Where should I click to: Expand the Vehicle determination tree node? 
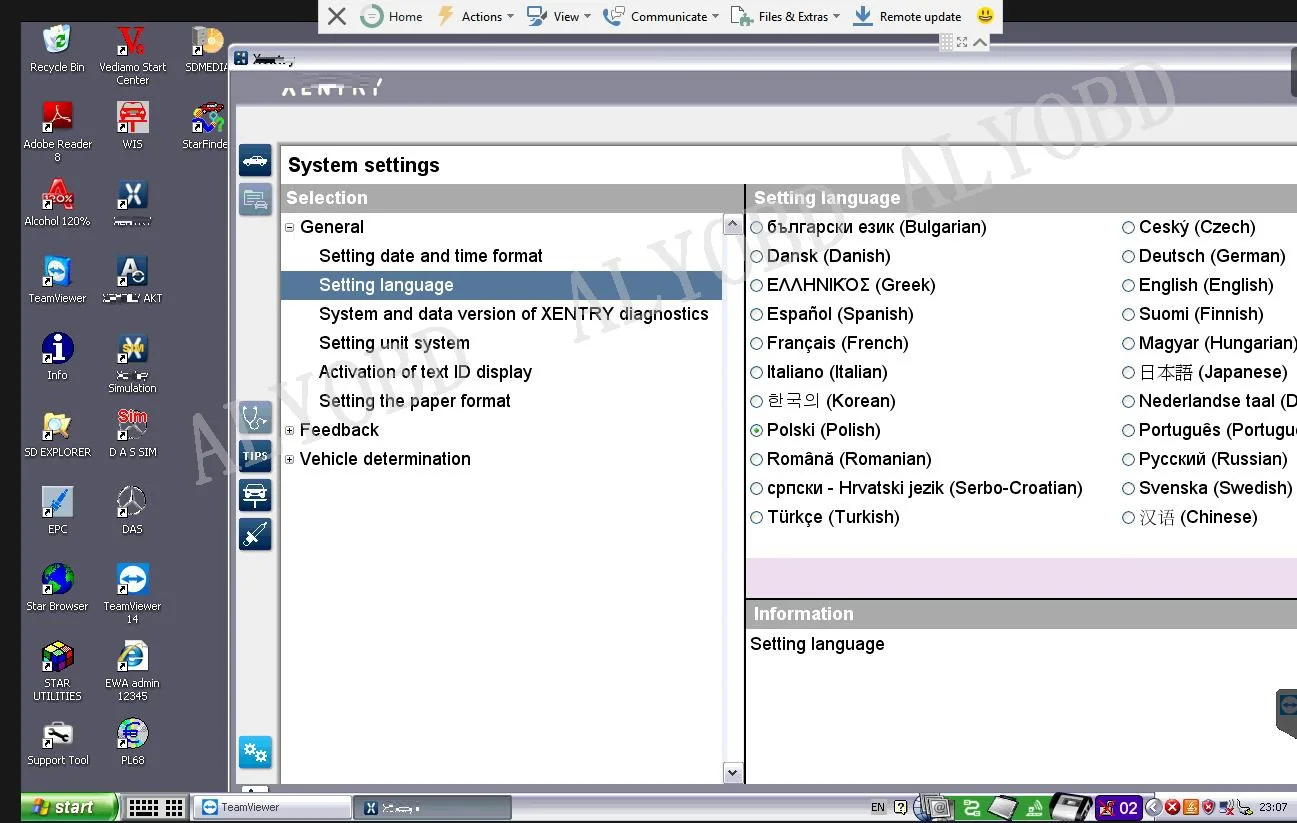pyautogui.click(x=290, y=459)
